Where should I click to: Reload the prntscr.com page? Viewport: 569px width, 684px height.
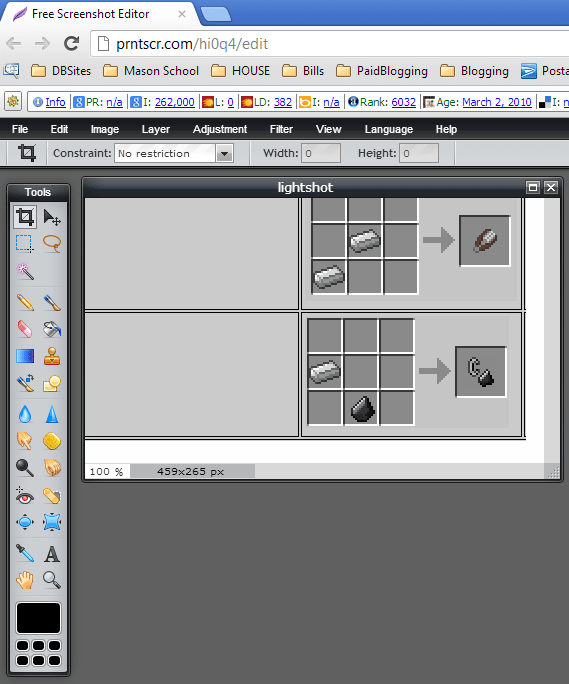point(72,43)
